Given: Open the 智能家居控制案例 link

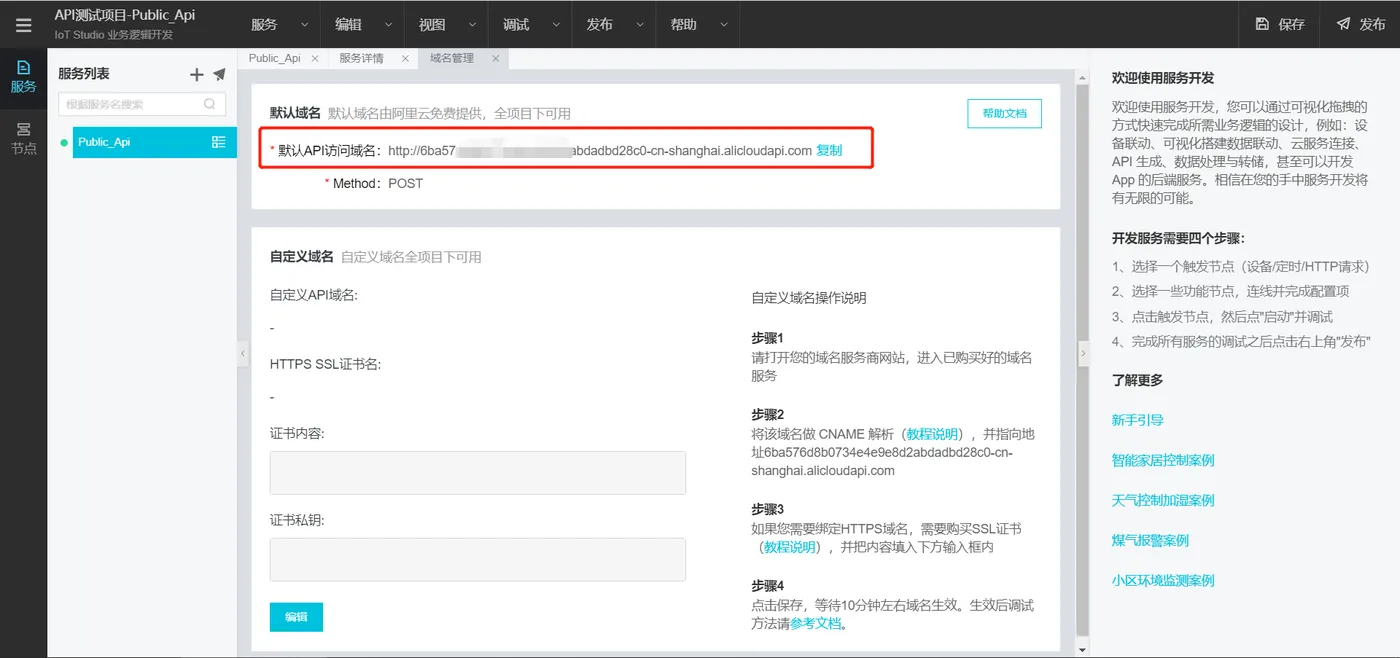Looking at the screenshot, I should tap(1163, 460).
